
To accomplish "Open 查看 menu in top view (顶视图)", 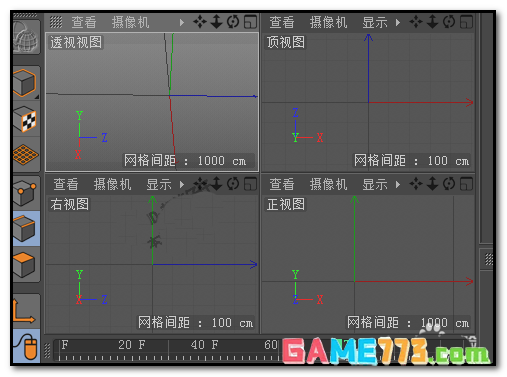I will (x=282, y=22).
